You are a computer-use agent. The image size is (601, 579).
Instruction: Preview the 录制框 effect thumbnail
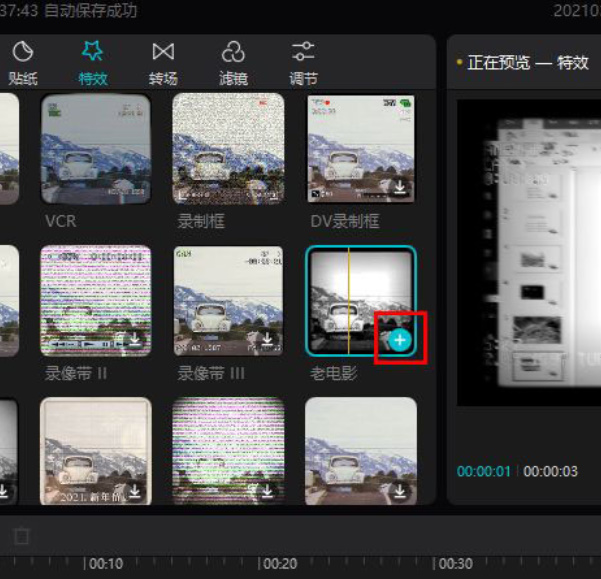point(228,148)
